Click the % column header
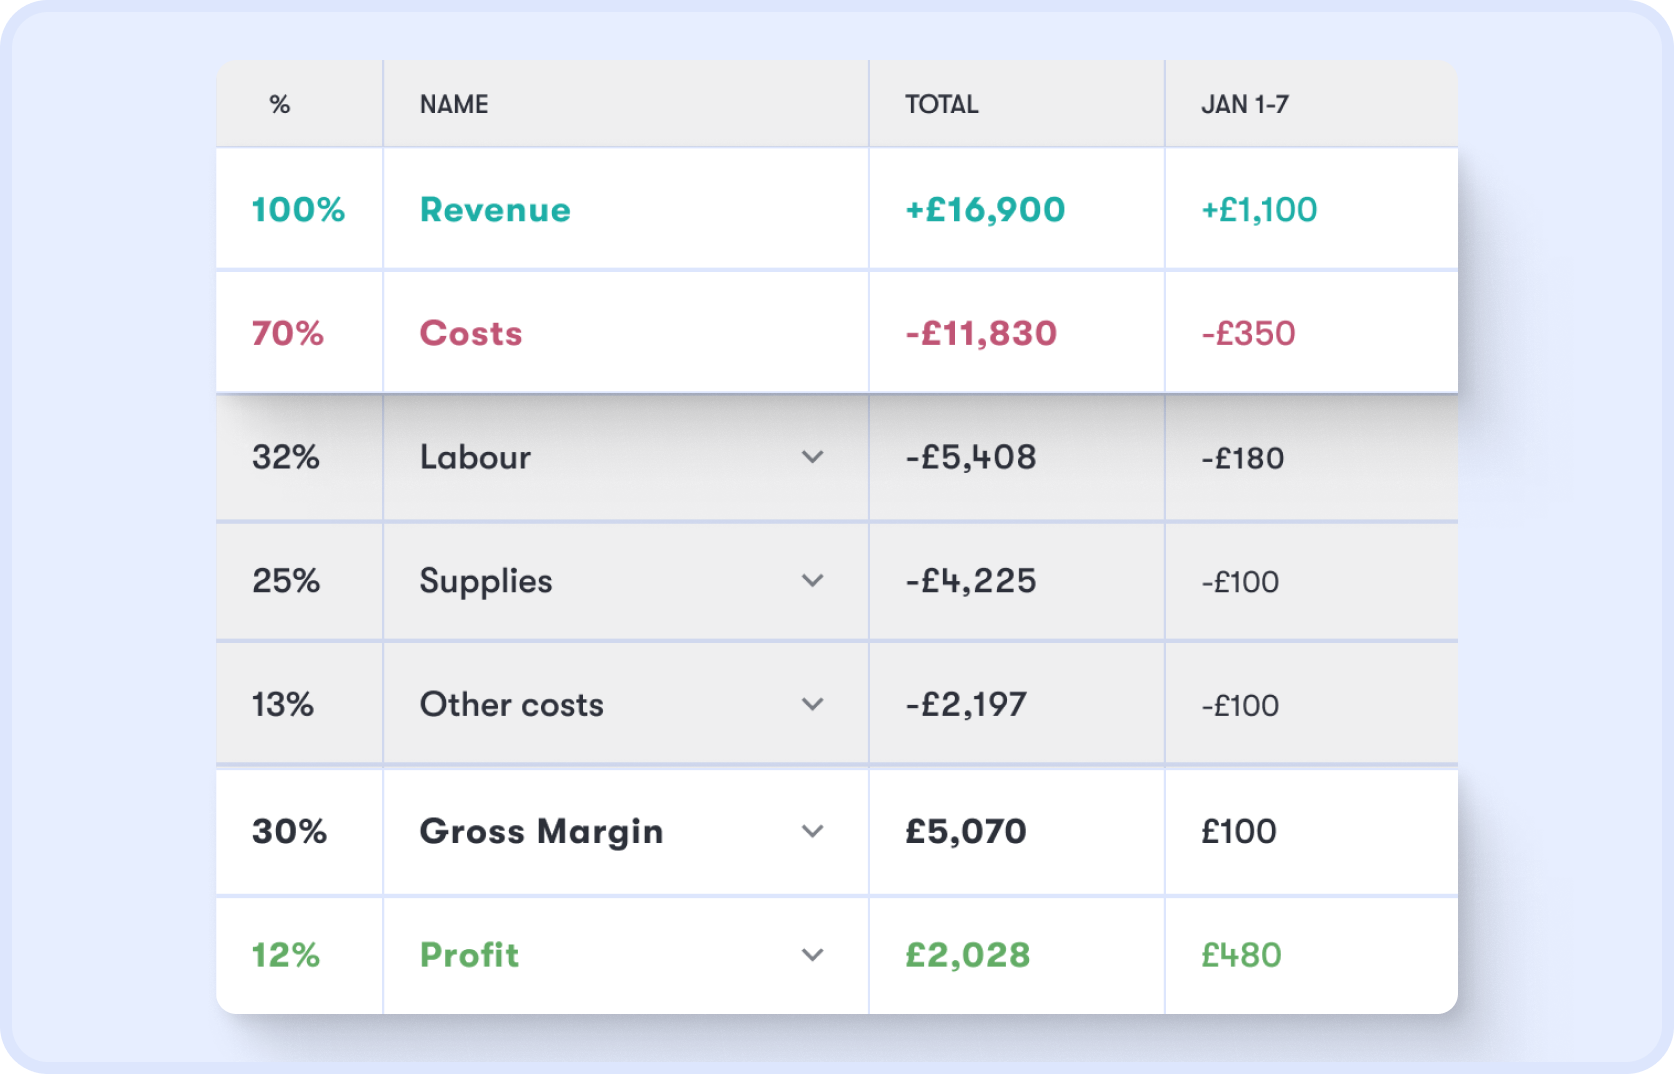This screenshot has width=1674, height=1074. (281, 103)
